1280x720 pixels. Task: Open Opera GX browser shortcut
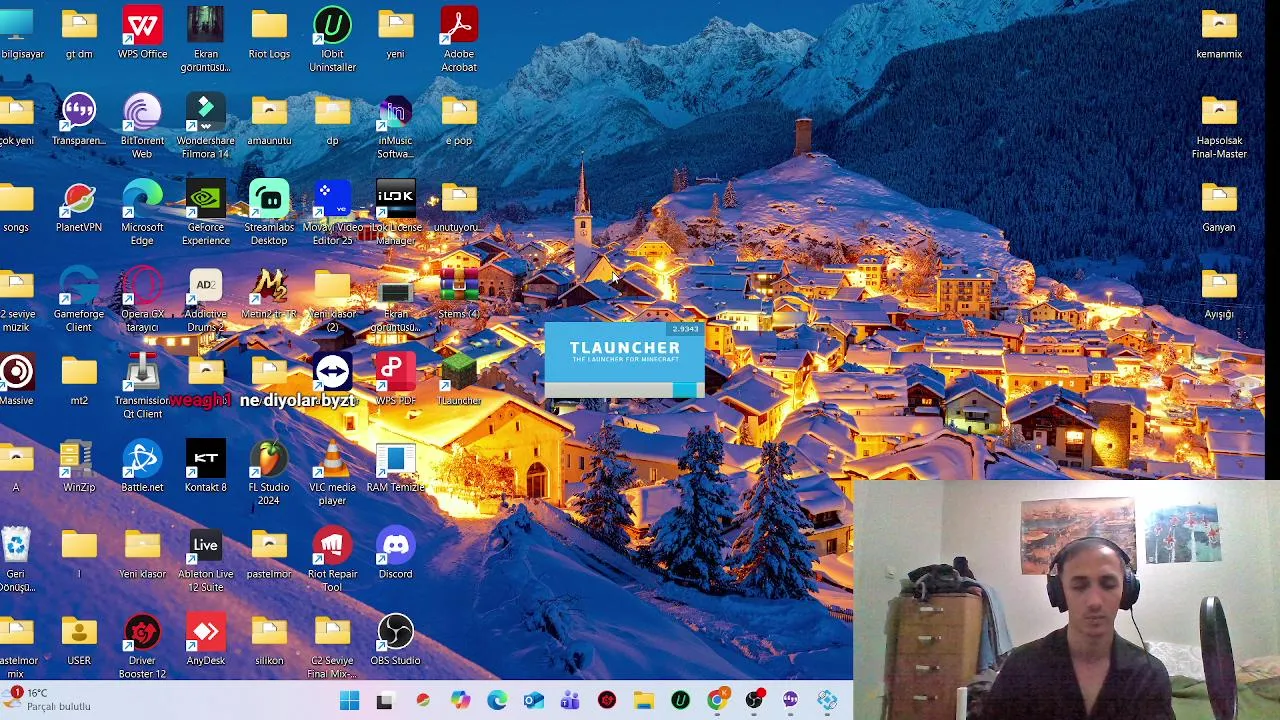tap(142, 300)
